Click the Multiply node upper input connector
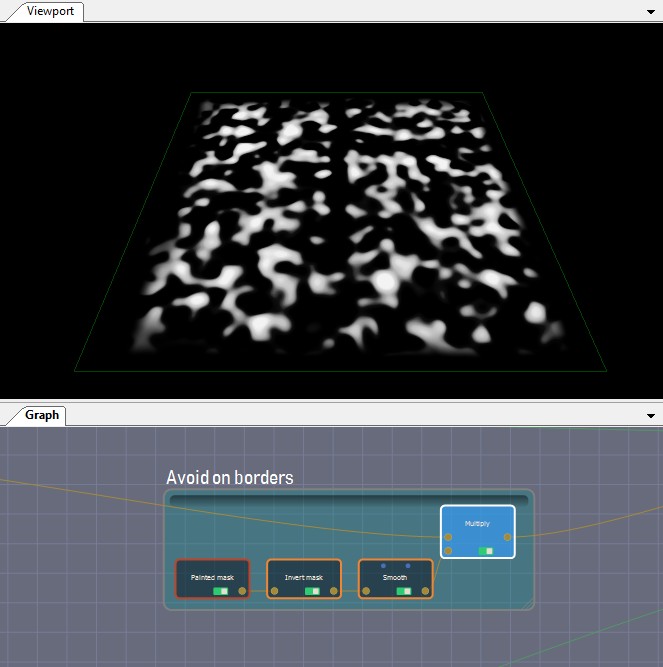Screen dimensions: 663x667 [x=448, y=537]
